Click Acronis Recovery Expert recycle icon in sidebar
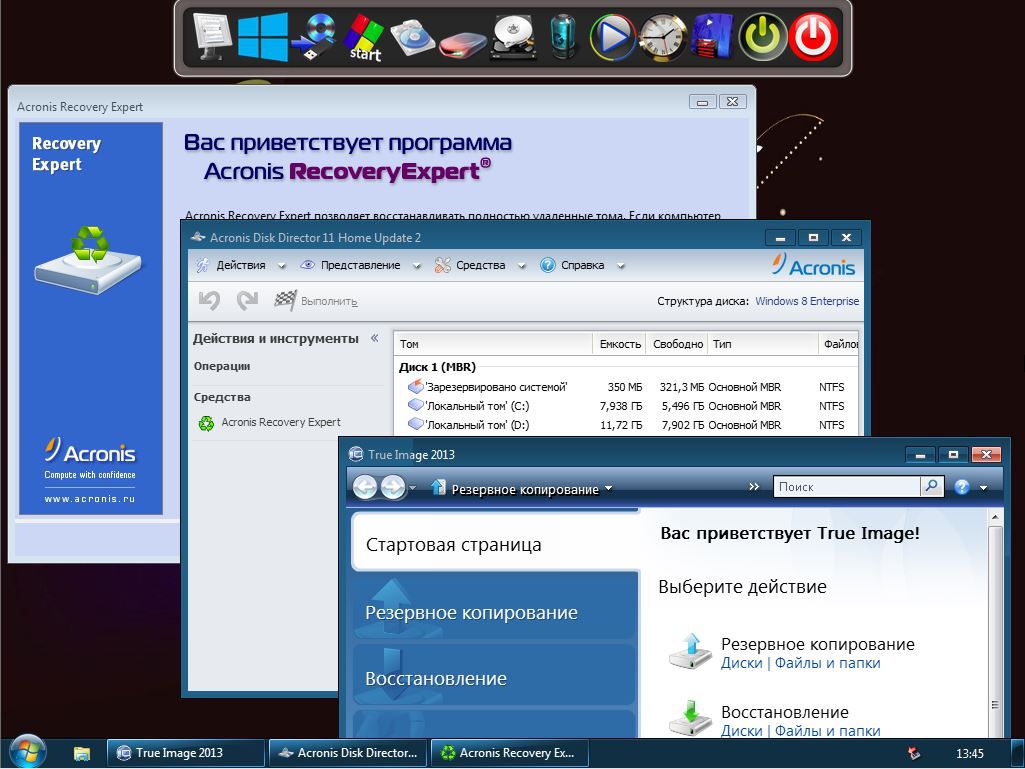This screenshot has width=1025, height=769. 207,424
